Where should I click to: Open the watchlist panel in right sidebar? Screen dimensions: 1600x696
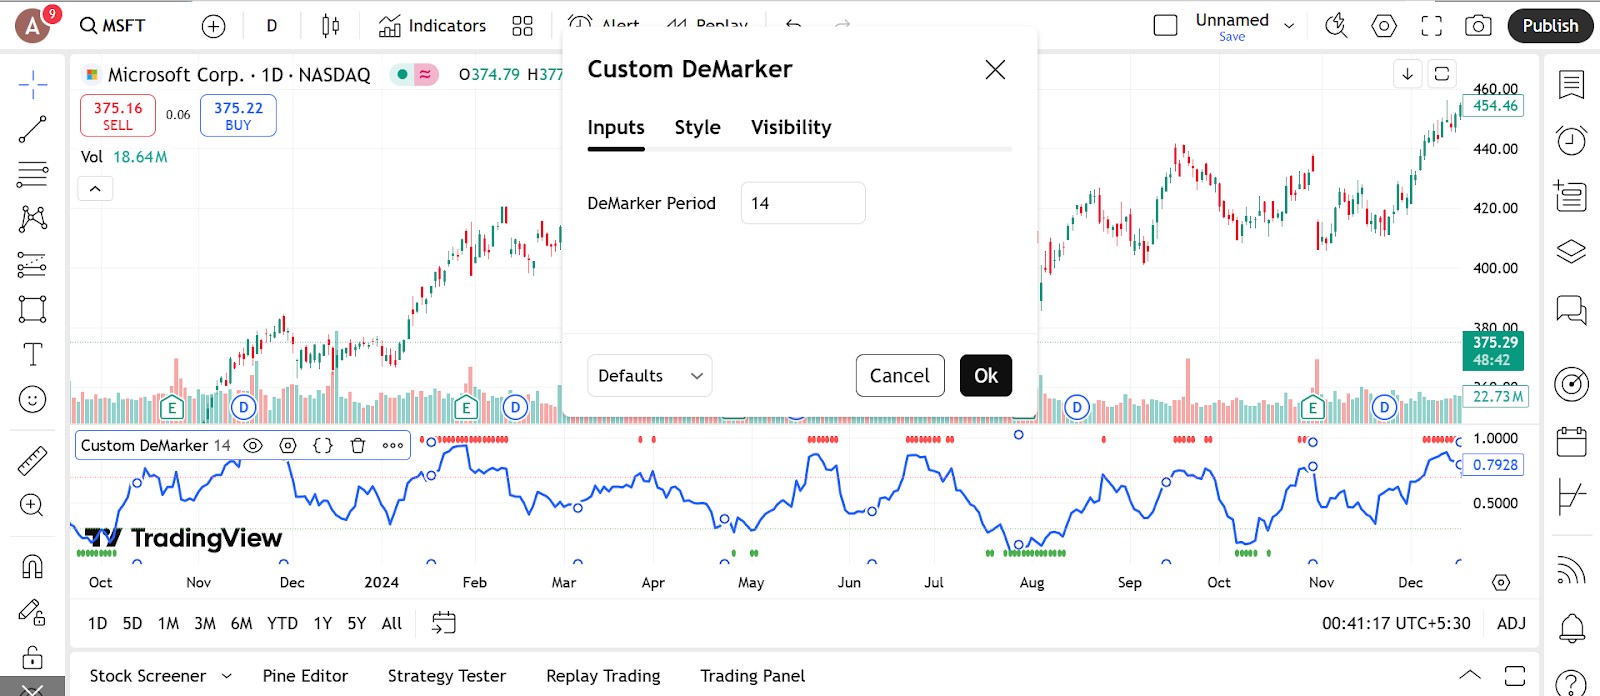[x=1571, y=85]
